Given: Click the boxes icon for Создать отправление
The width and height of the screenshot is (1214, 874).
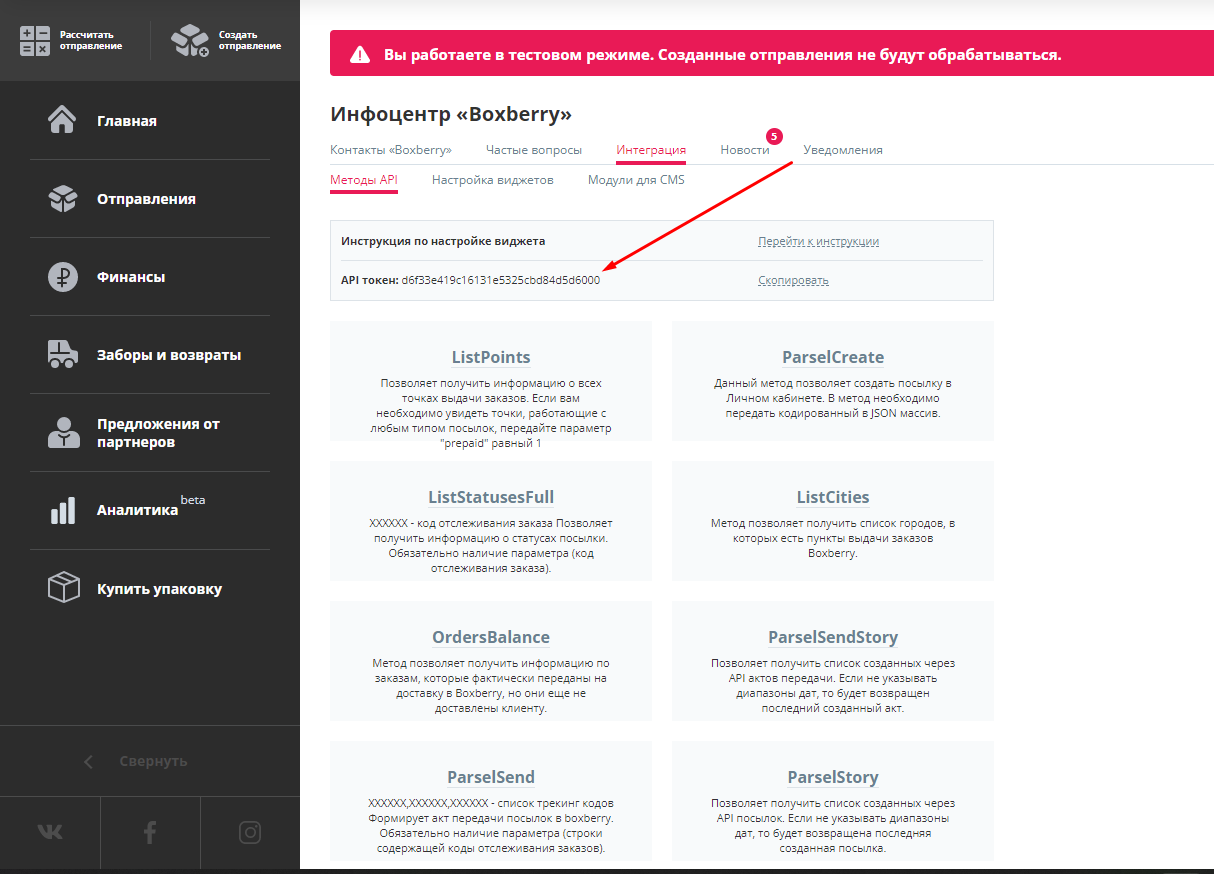Looking at the screenshot, I should 190,40.
